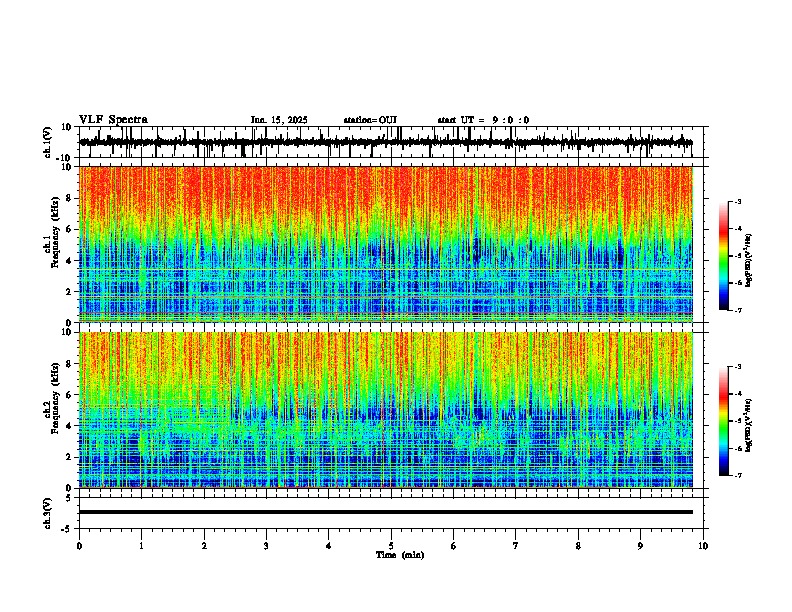The width and height of the screenshot is (792, 612).
Task: Click the ch.1 spectrogram panel
Action: [386, 244]
